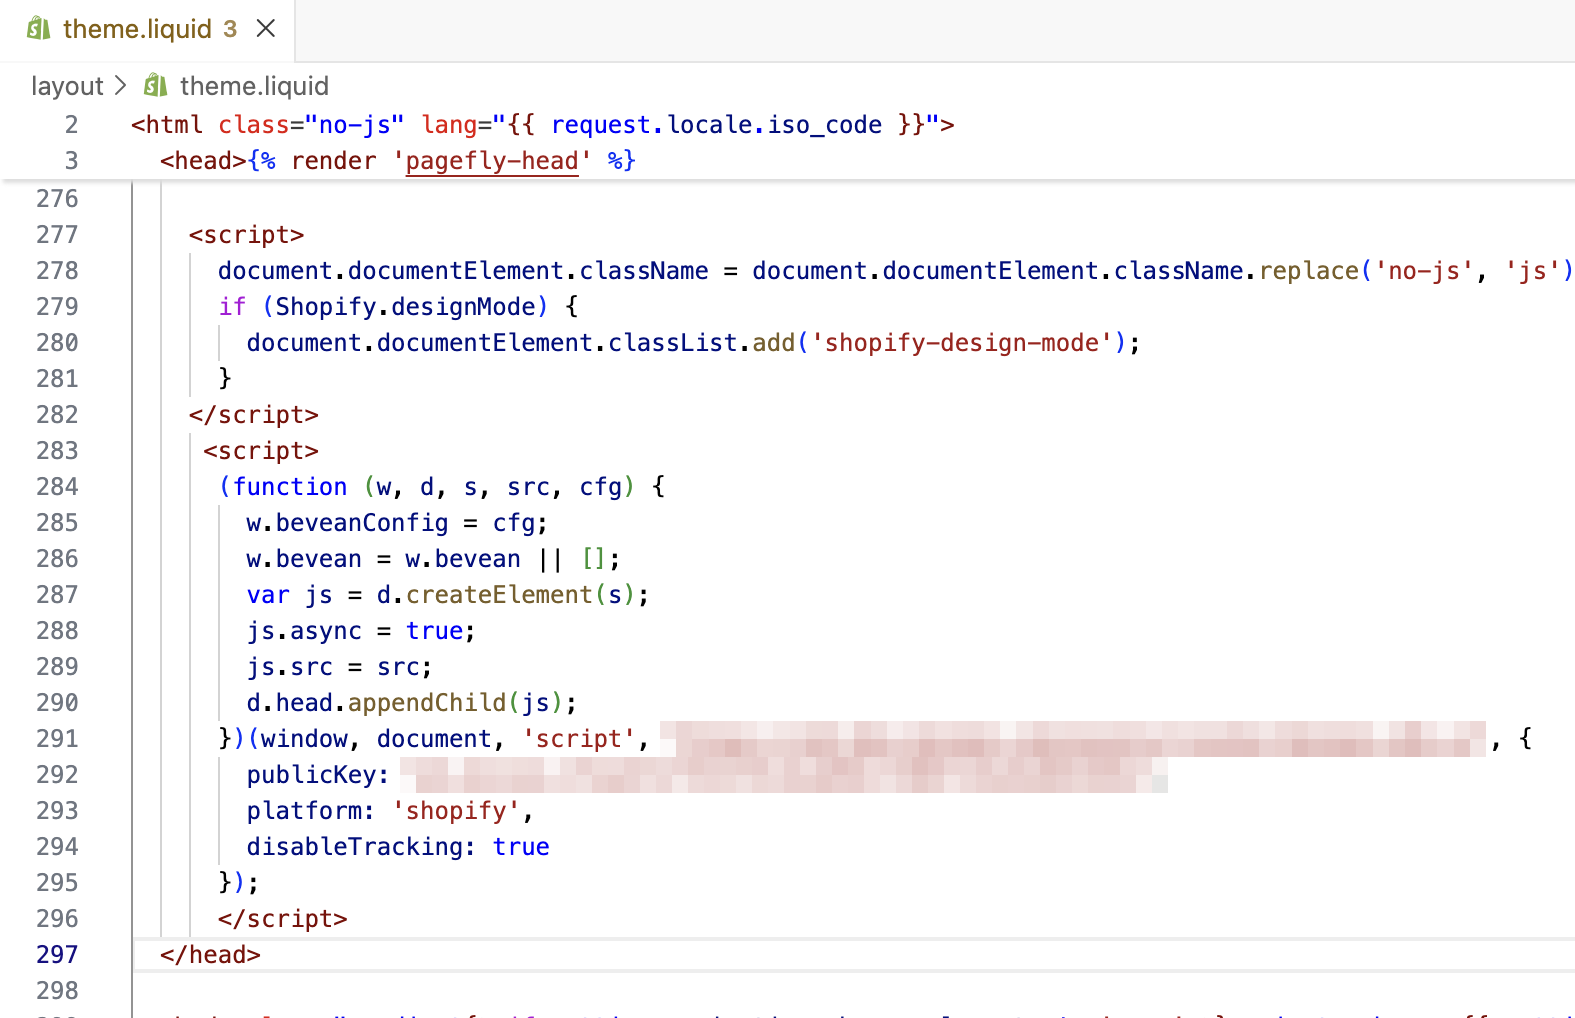Click the closing script tag on line 282
The image size is (1575, 1018).
pos(254,415)
